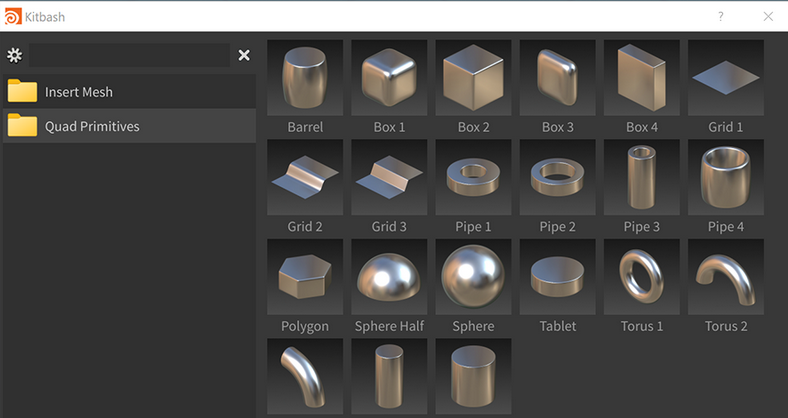This screenshot has height=418, width=788.
Task: Choose the Box 4 thin slab mesh
Action: 641,78
